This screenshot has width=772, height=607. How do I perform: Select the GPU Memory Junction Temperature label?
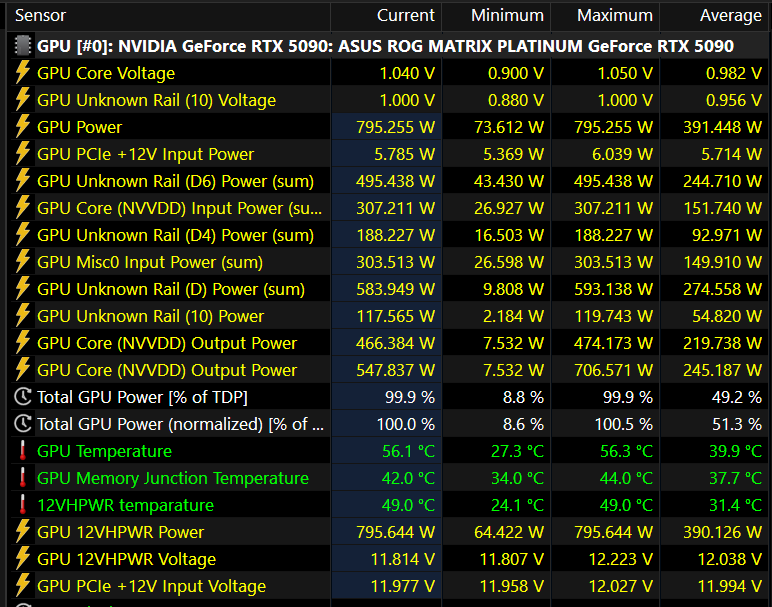173,479
